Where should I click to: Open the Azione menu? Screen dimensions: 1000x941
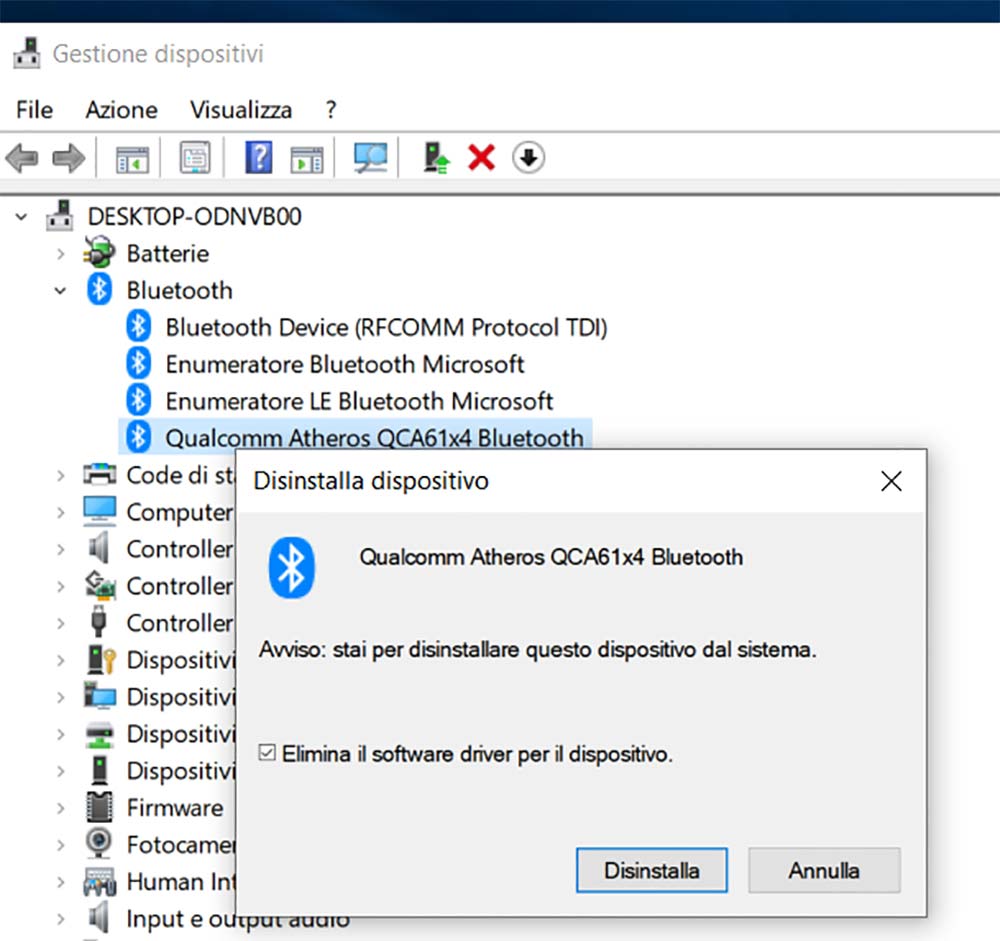point(121,110)
